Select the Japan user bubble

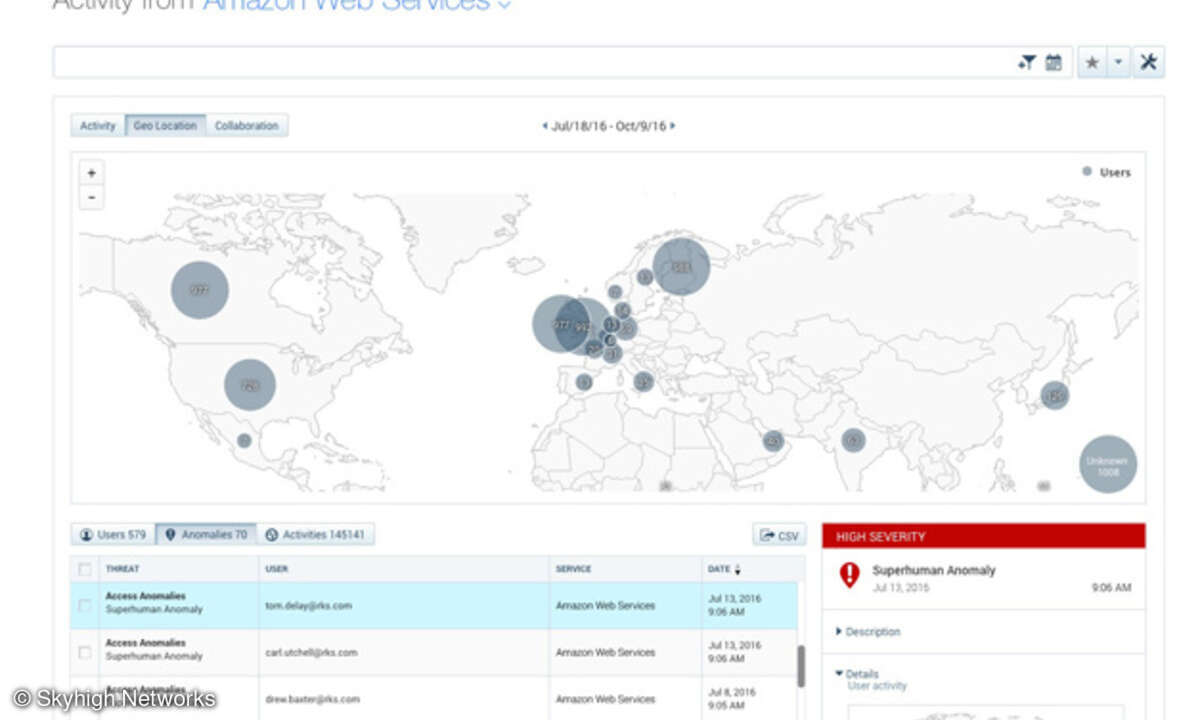1054,396
